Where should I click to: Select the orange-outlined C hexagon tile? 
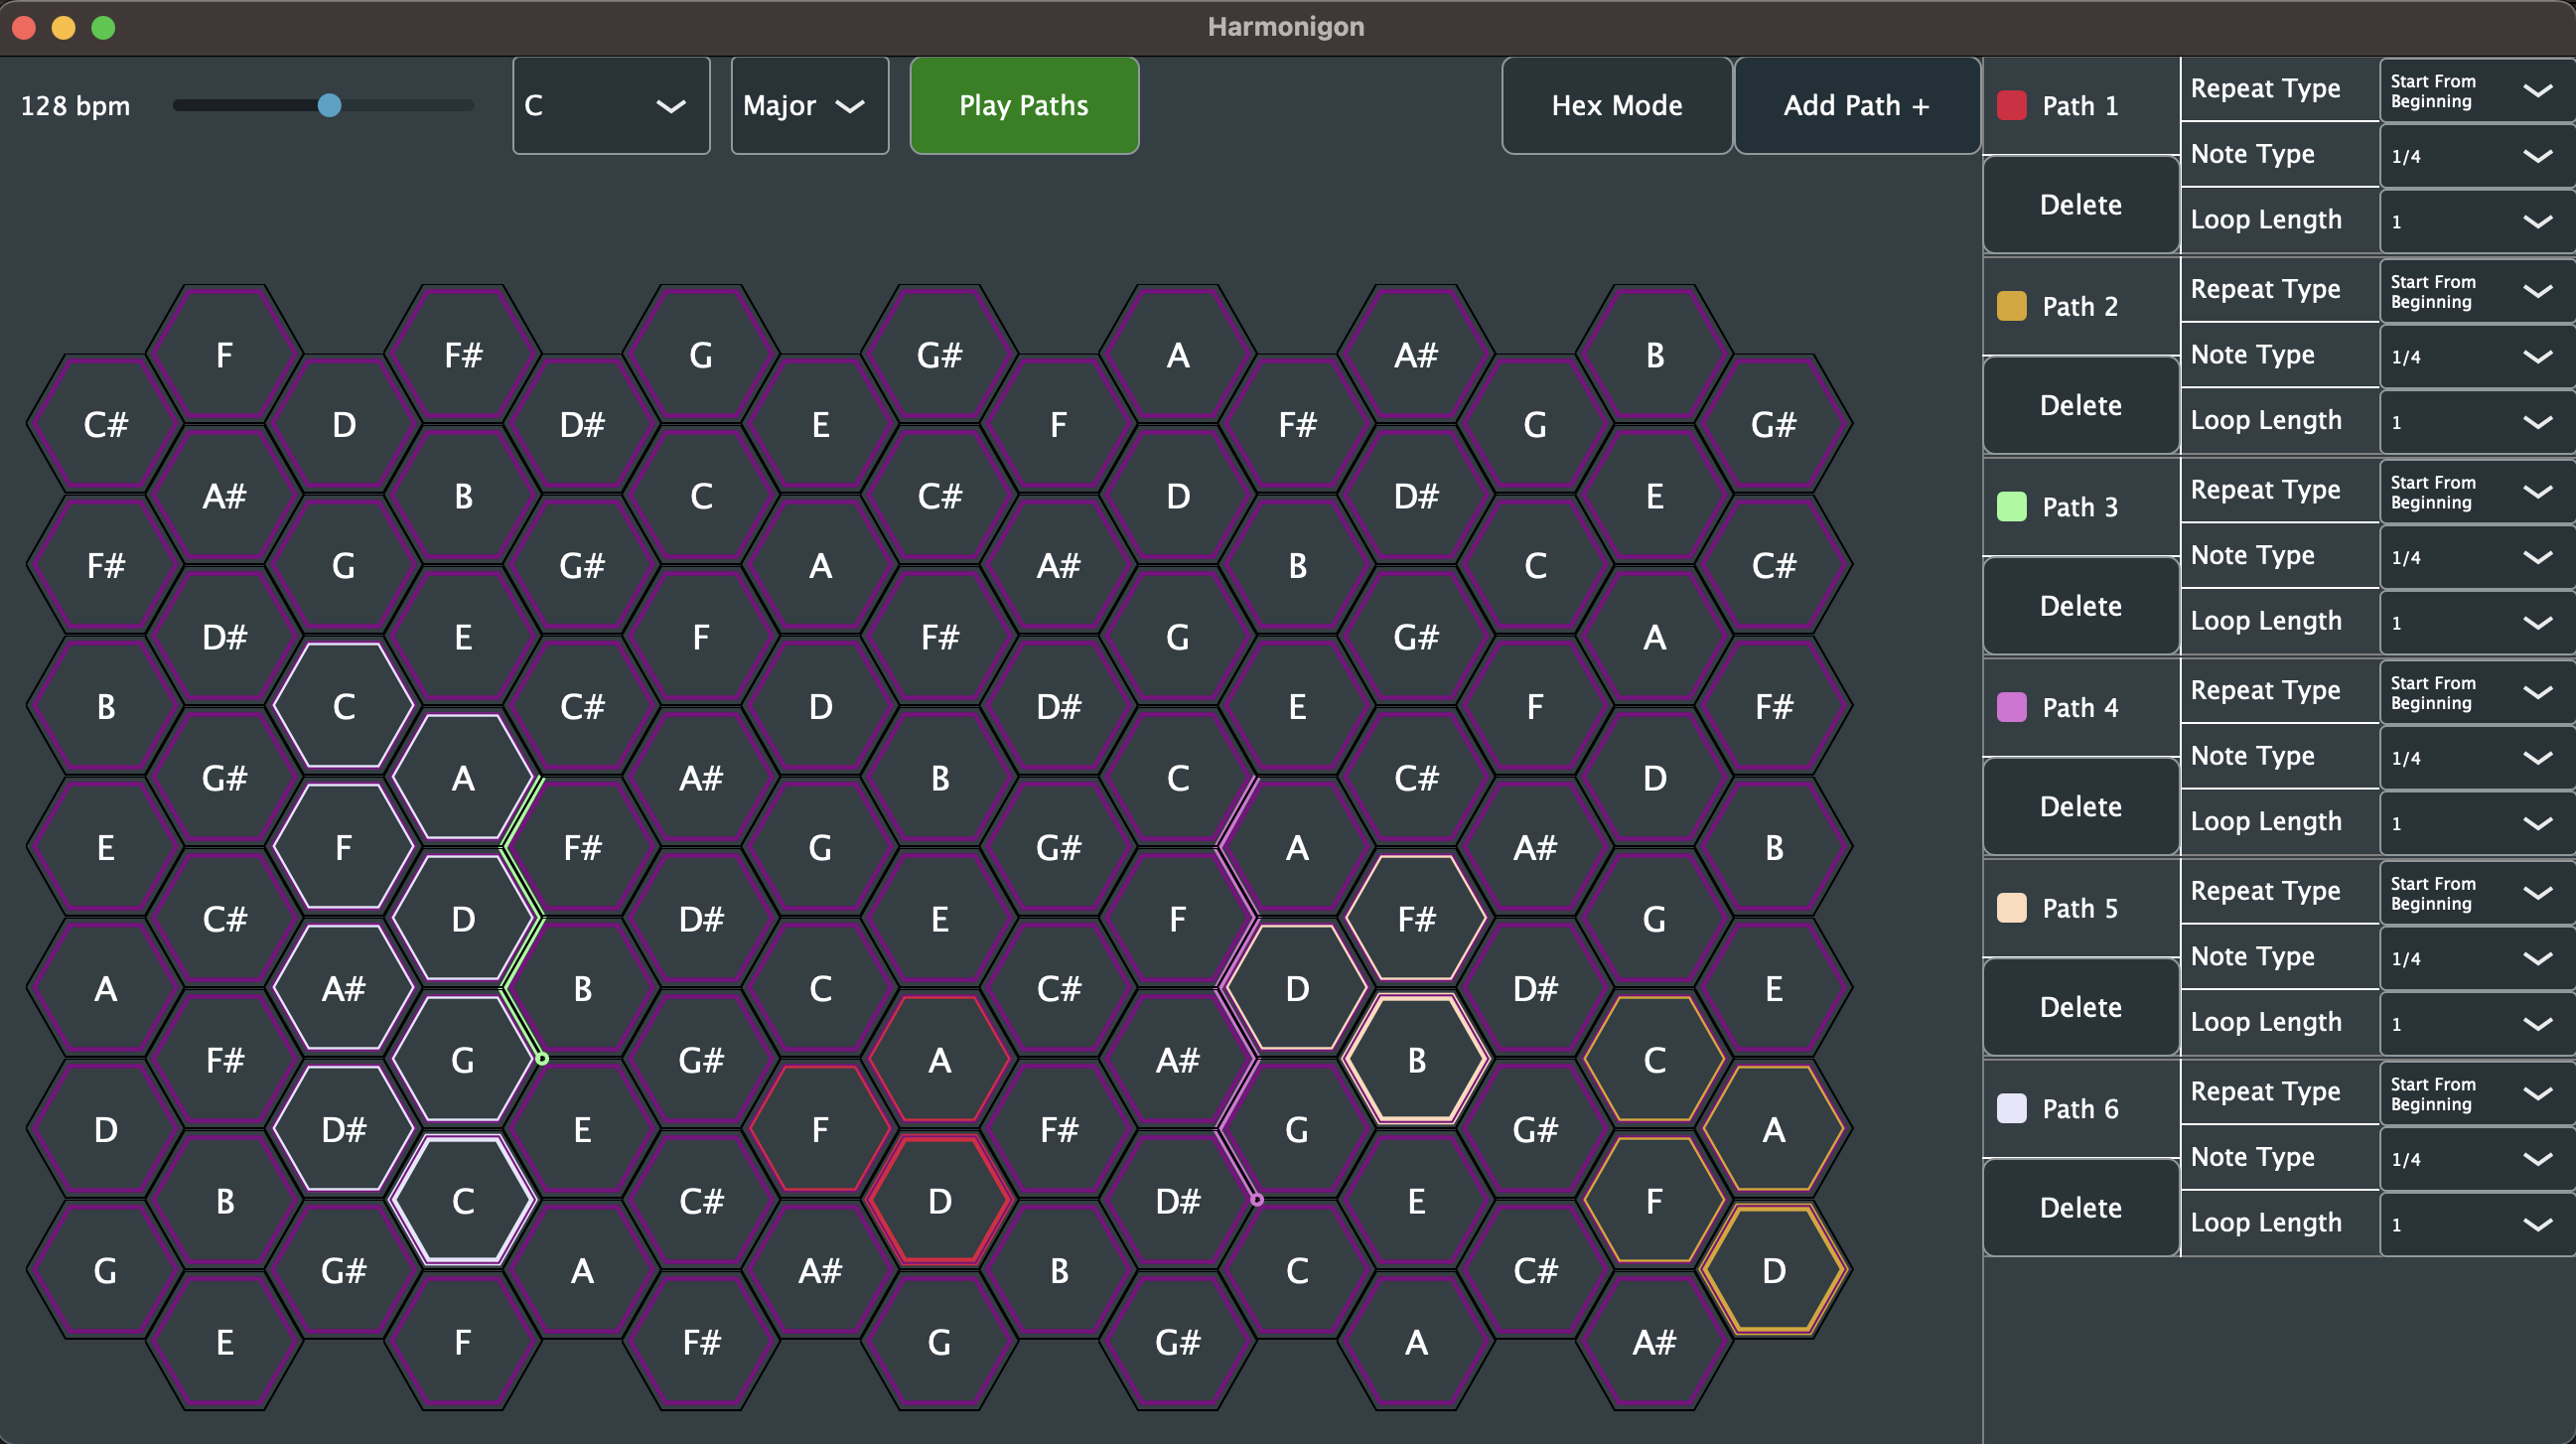1654,1060
